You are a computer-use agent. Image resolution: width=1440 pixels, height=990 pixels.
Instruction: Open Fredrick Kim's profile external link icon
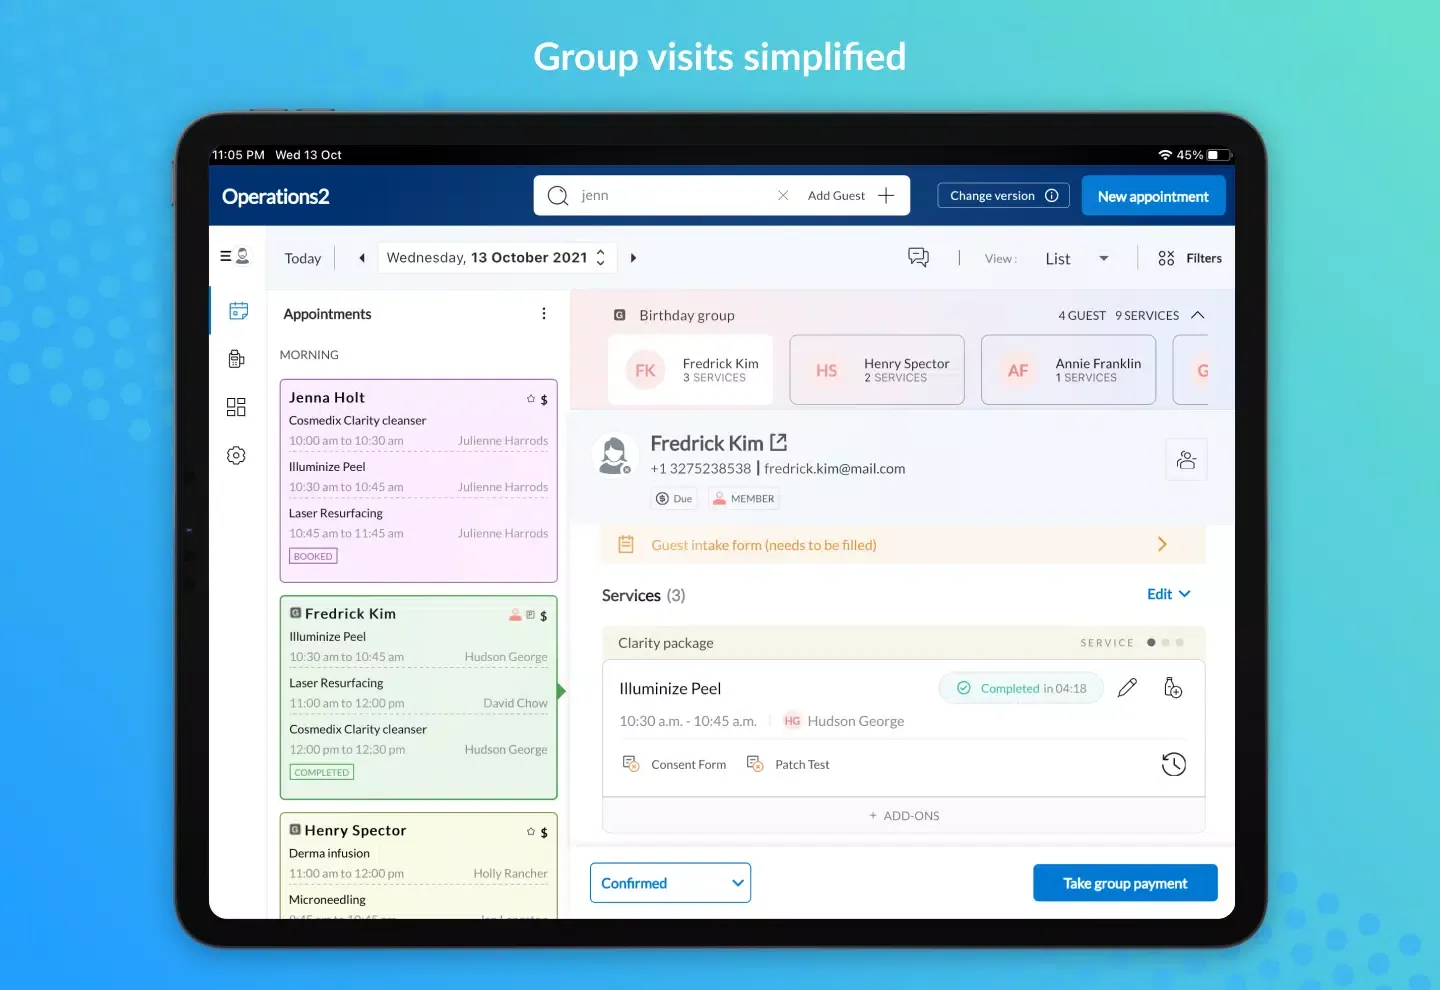click(779, 442)
